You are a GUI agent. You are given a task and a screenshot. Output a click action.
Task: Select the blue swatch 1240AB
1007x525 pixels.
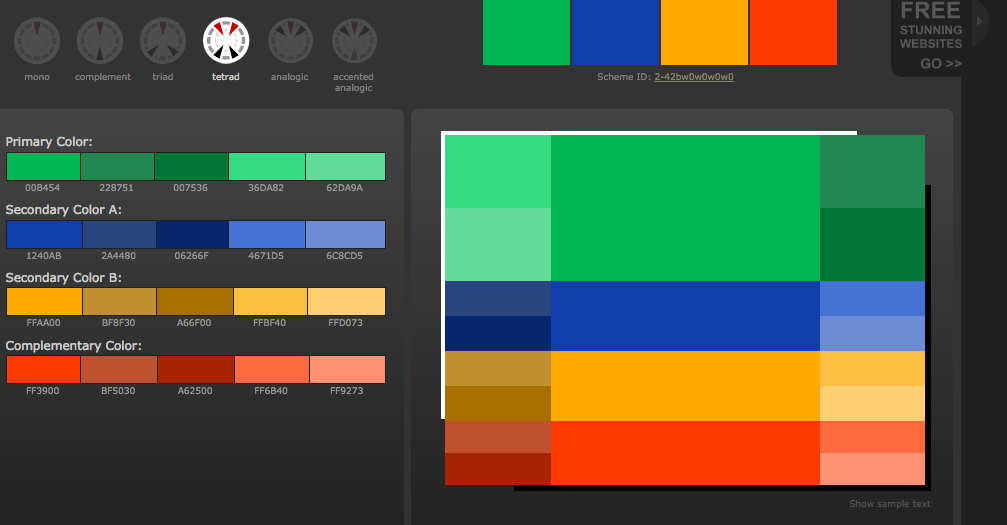coord(43,234)
